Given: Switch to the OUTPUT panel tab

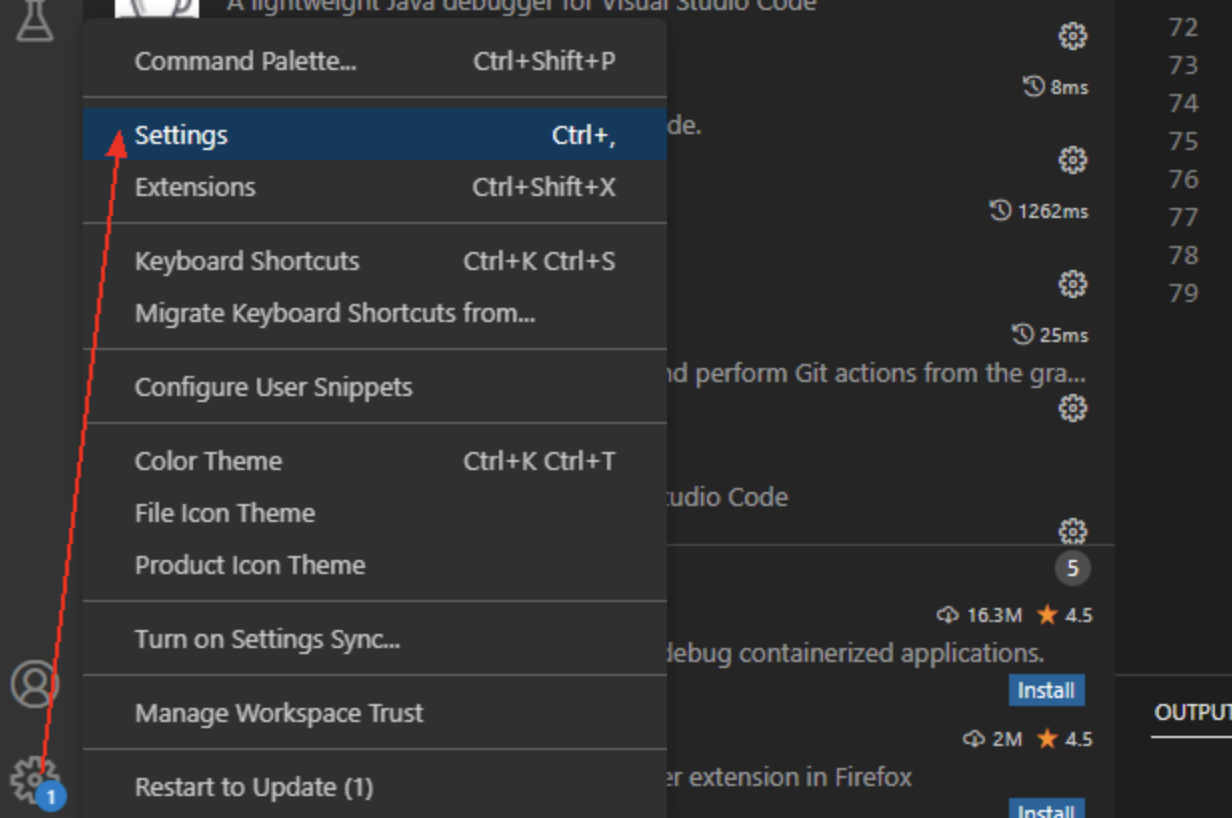Looking at the screenshot, I should click(1193, 712).
